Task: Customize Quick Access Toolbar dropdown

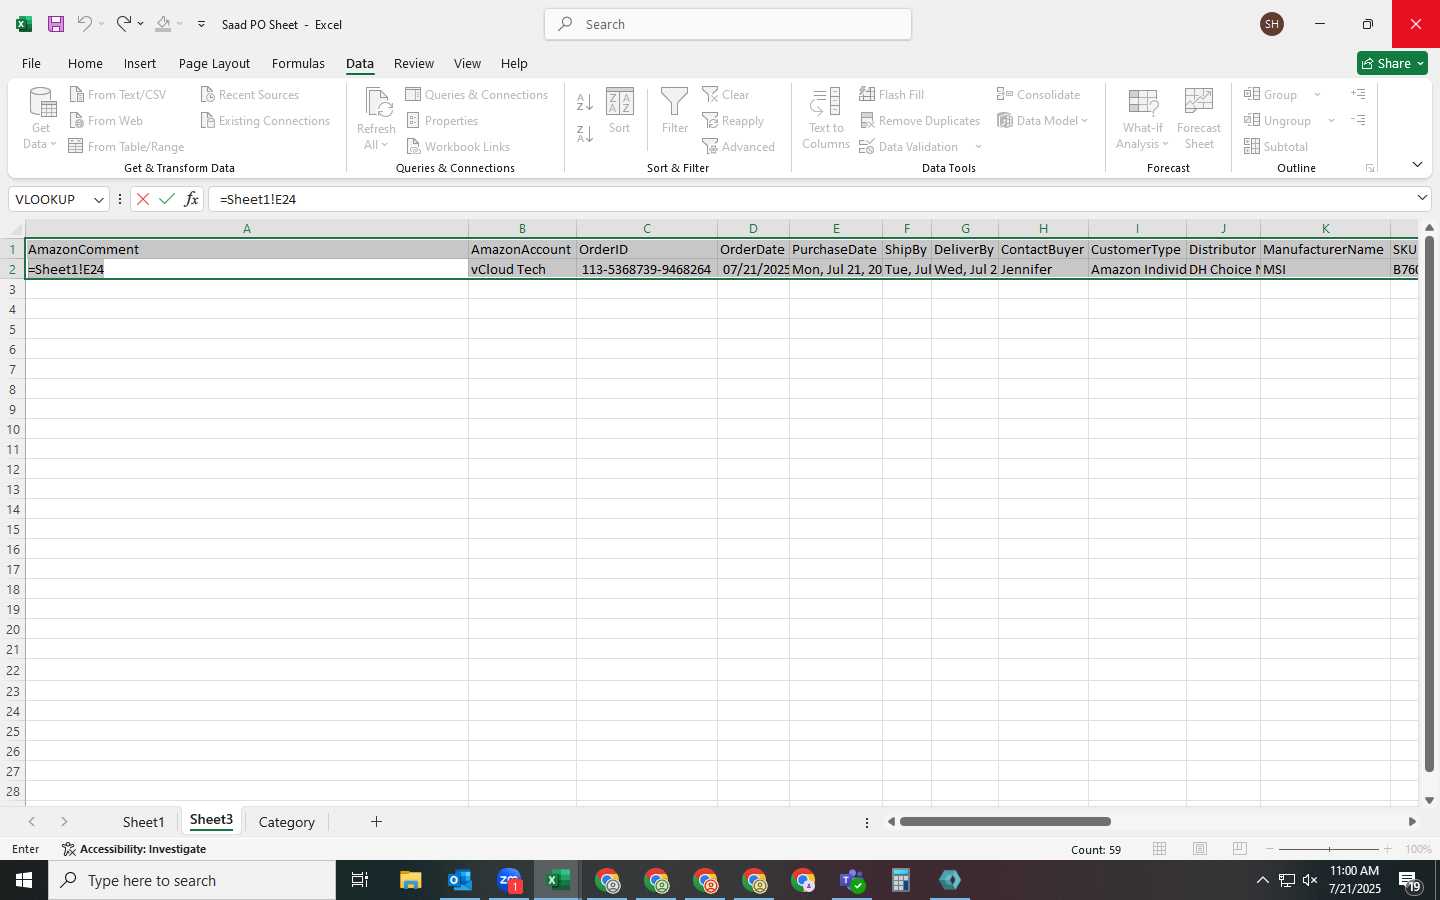Action: (x=201, y=24)
